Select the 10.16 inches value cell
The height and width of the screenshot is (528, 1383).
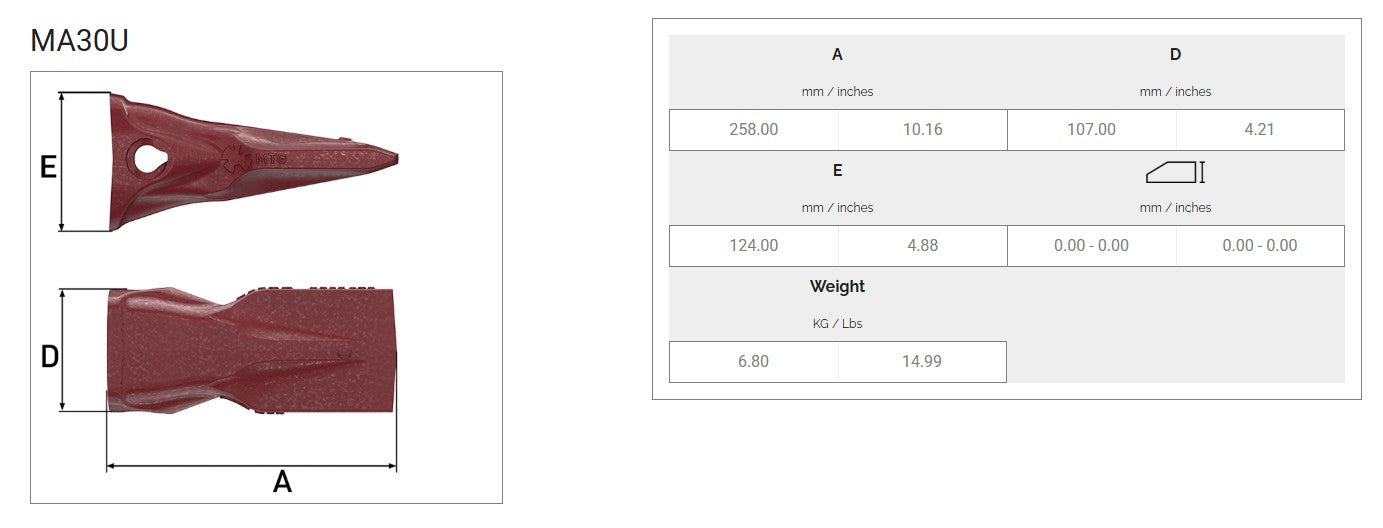pyautogui.click(x=922, y=130)
